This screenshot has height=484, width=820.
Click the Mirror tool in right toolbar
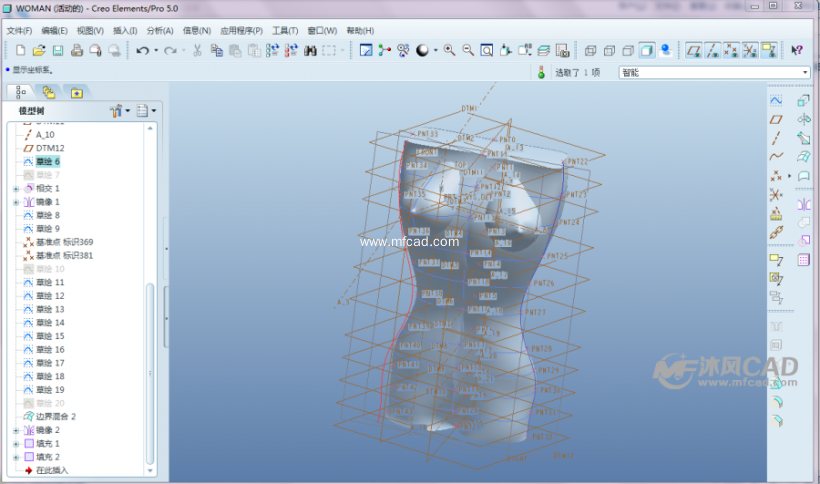point(804,204)
